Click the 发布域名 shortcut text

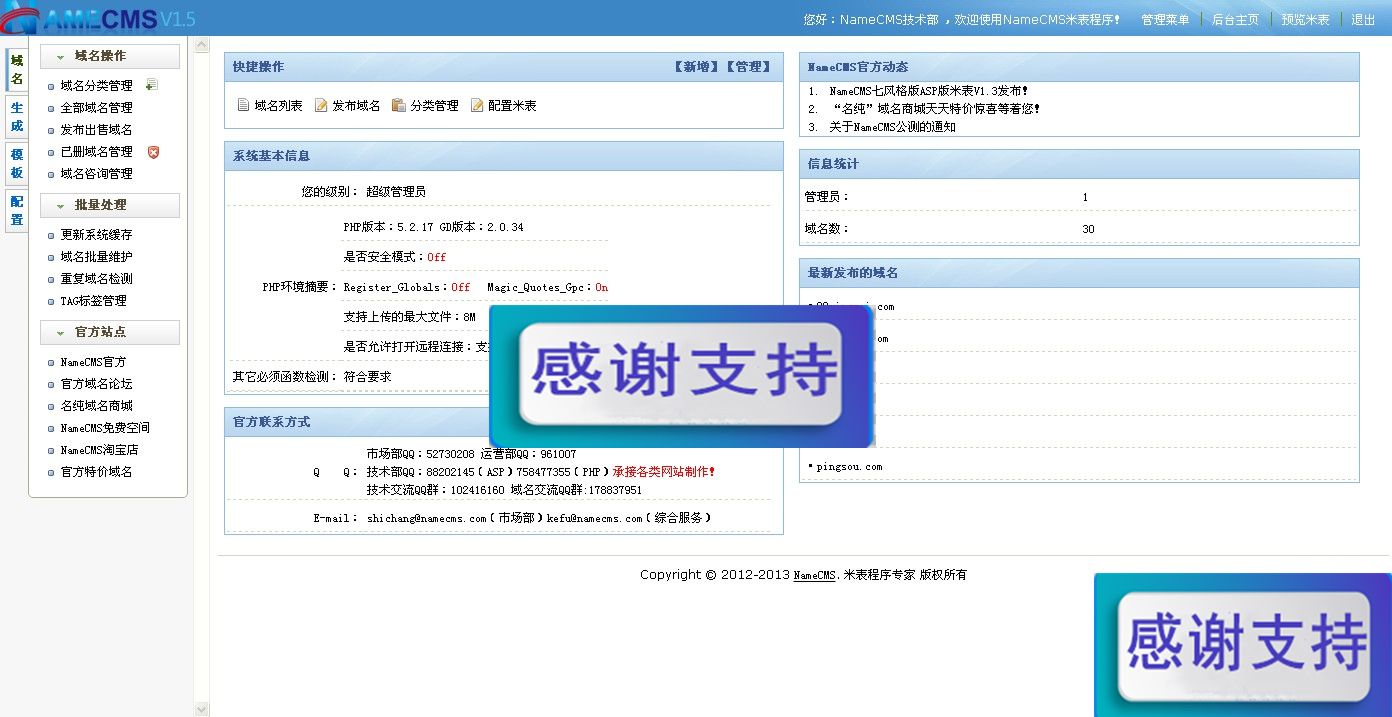(356, 106)
